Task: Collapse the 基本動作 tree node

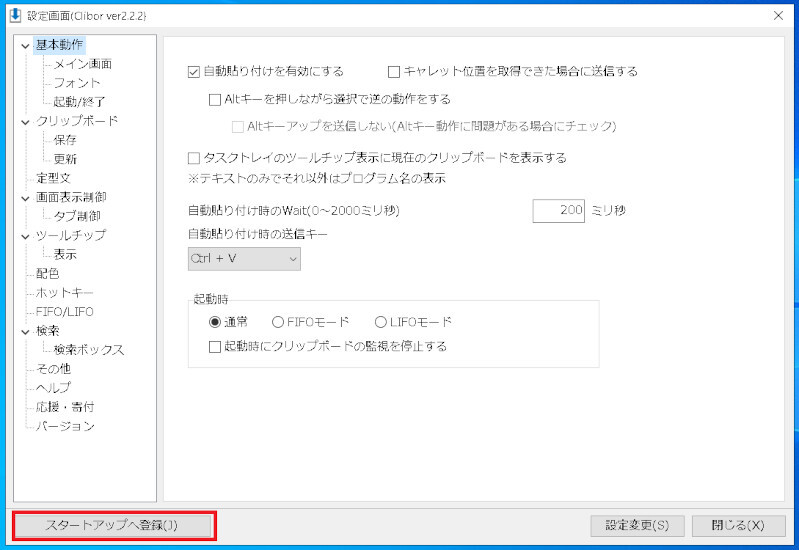Action: pyautogui.click(x=26, y=45)
